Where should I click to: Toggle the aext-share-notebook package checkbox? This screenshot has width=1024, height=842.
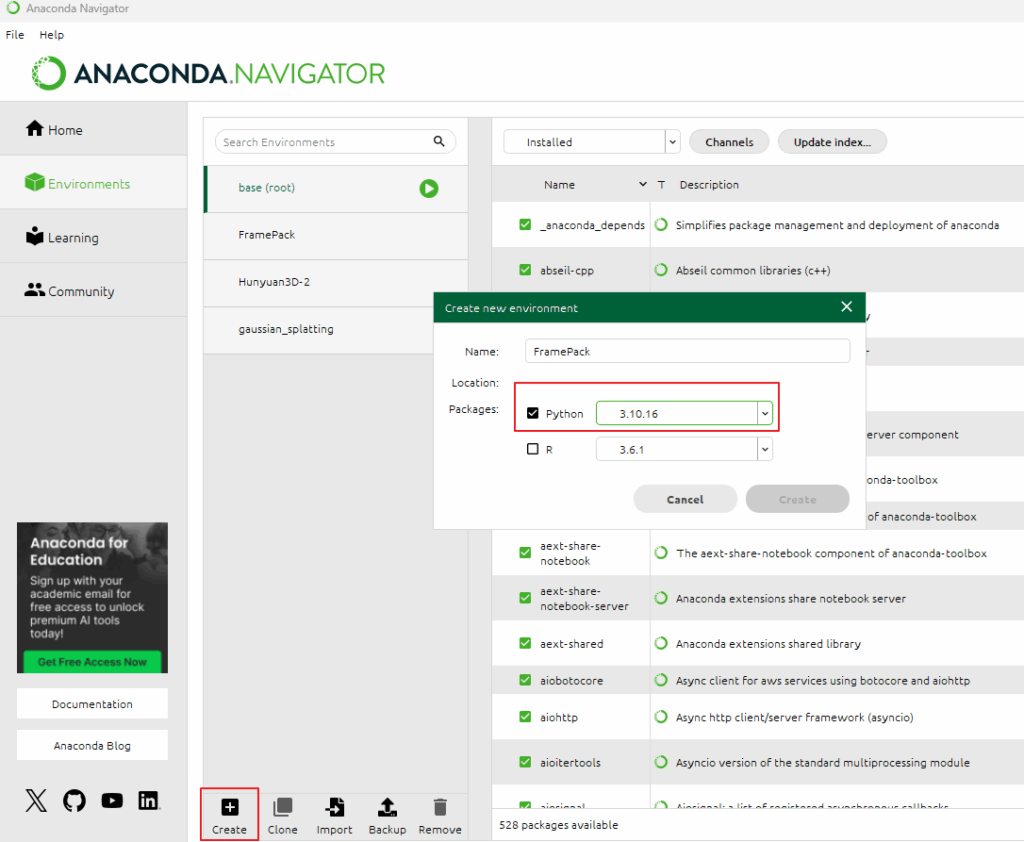click(525, 553)
